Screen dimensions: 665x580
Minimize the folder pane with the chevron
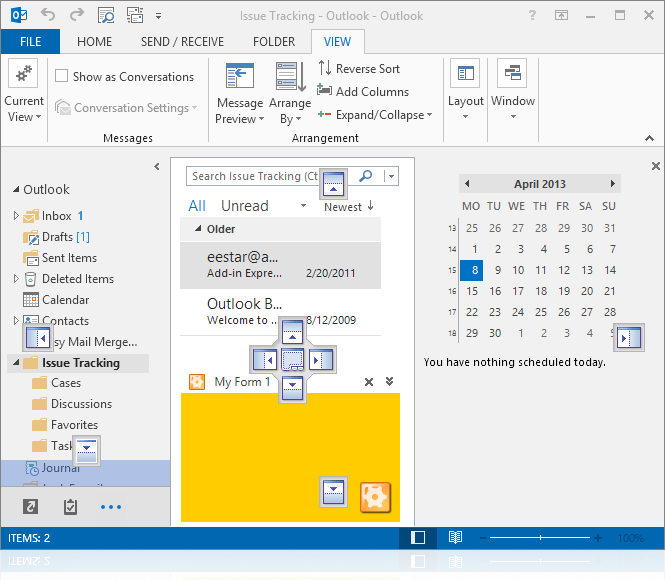(157, 167)
